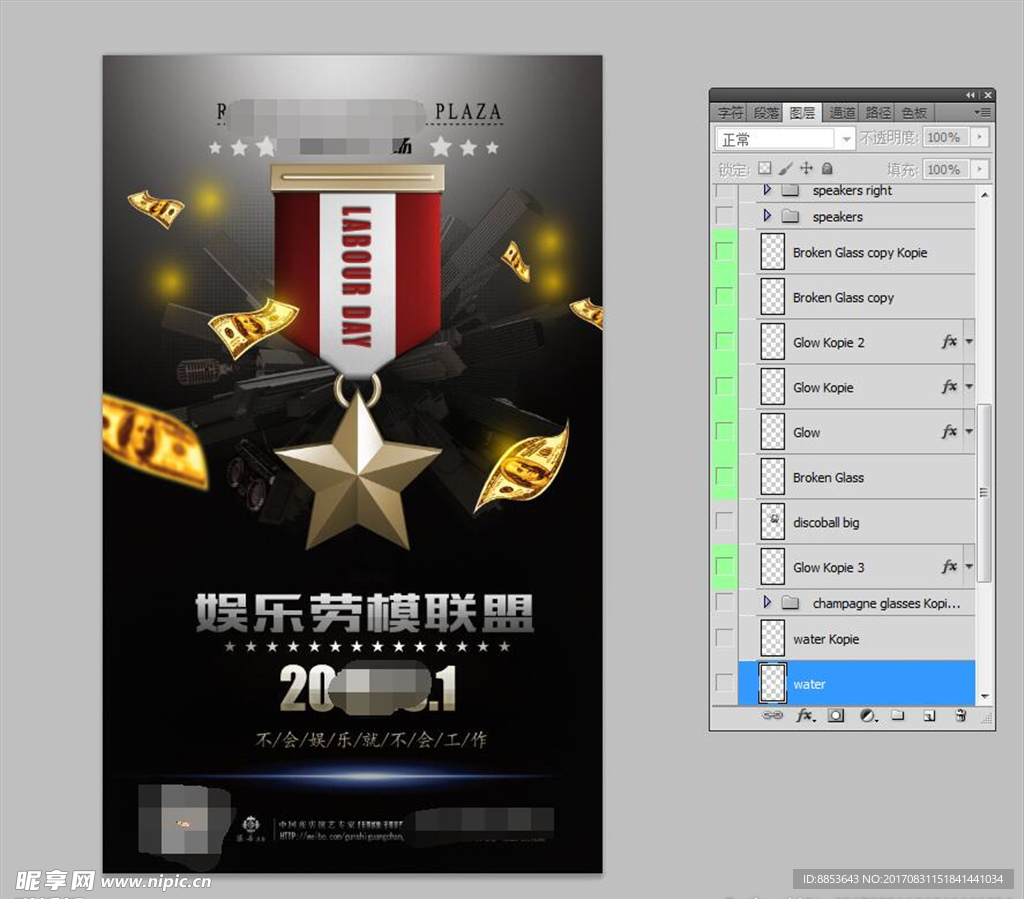
Task: Open the opacity slider arrow
Action: tap(980, 137)
